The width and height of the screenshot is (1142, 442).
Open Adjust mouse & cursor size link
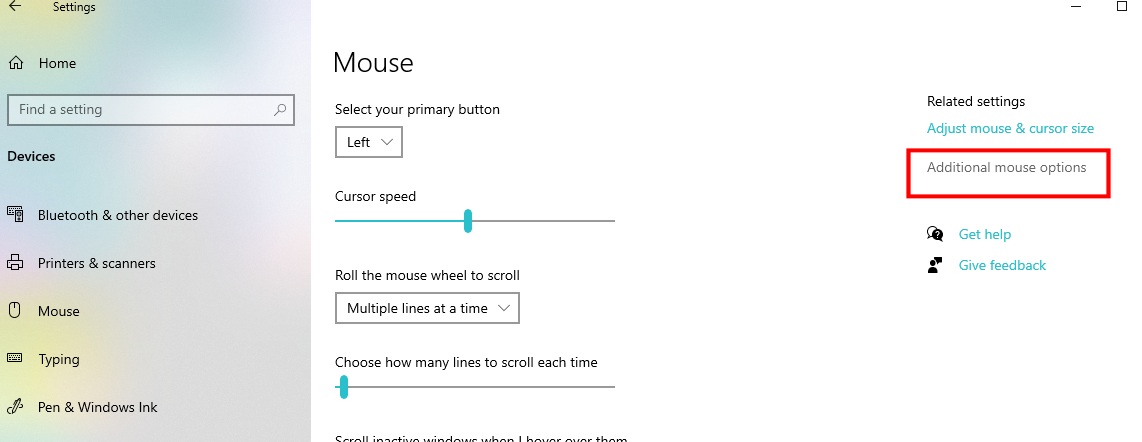1010,128
